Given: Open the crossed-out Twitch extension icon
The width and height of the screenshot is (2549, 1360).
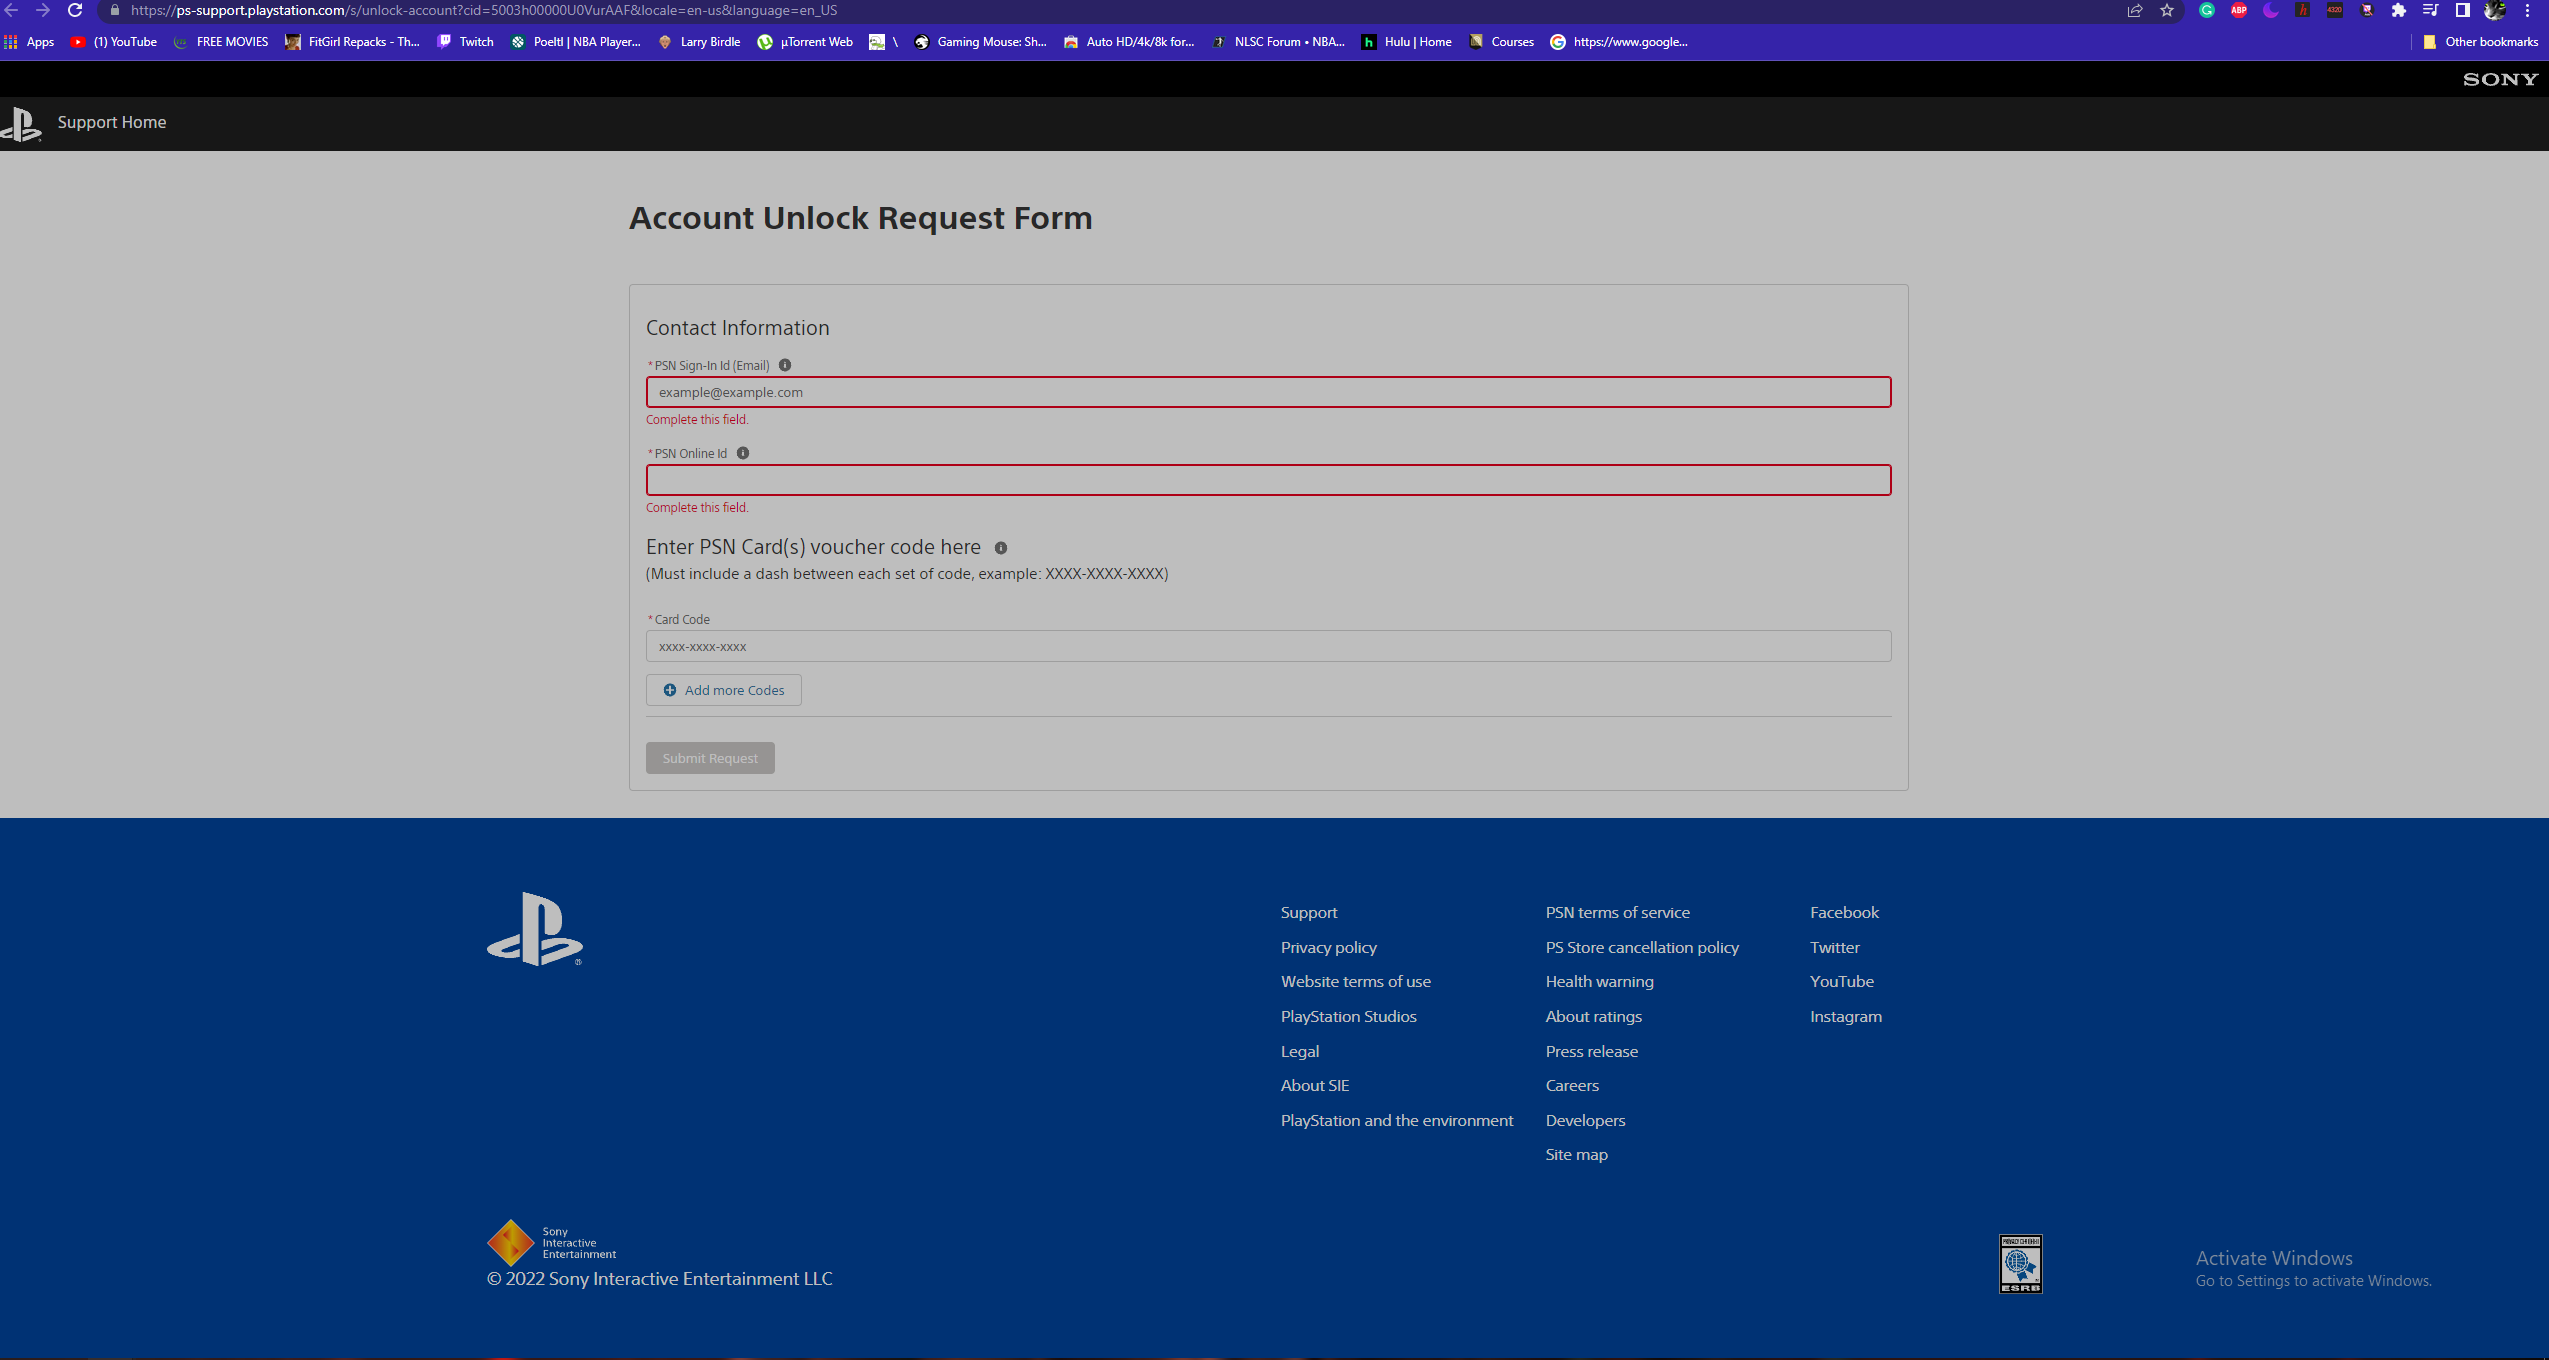Looking at the screenshot, I should tap(2367, 10).
